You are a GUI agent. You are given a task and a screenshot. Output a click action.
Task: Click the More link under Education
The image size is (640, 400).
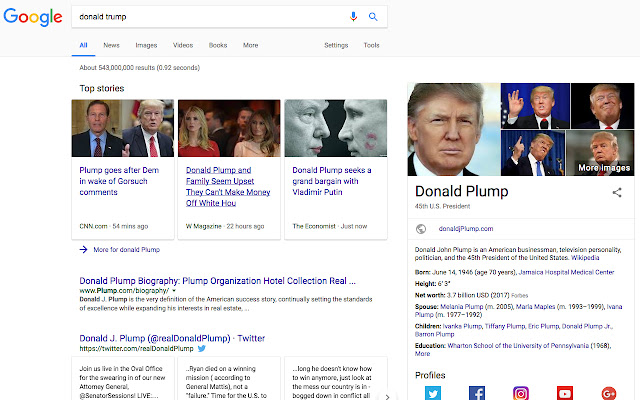422,354
